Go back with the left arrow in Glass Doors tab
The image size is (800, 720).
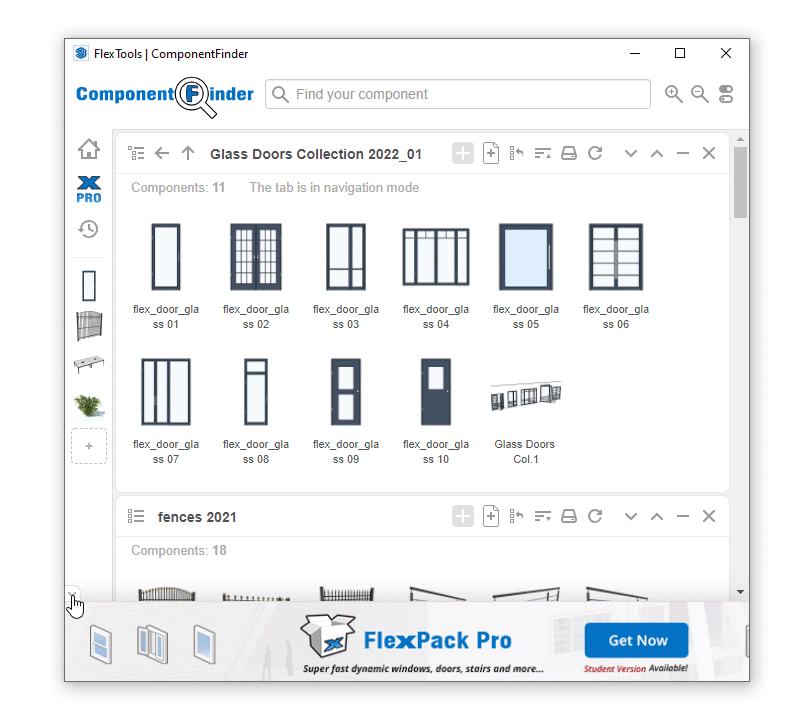pos(162,153)
